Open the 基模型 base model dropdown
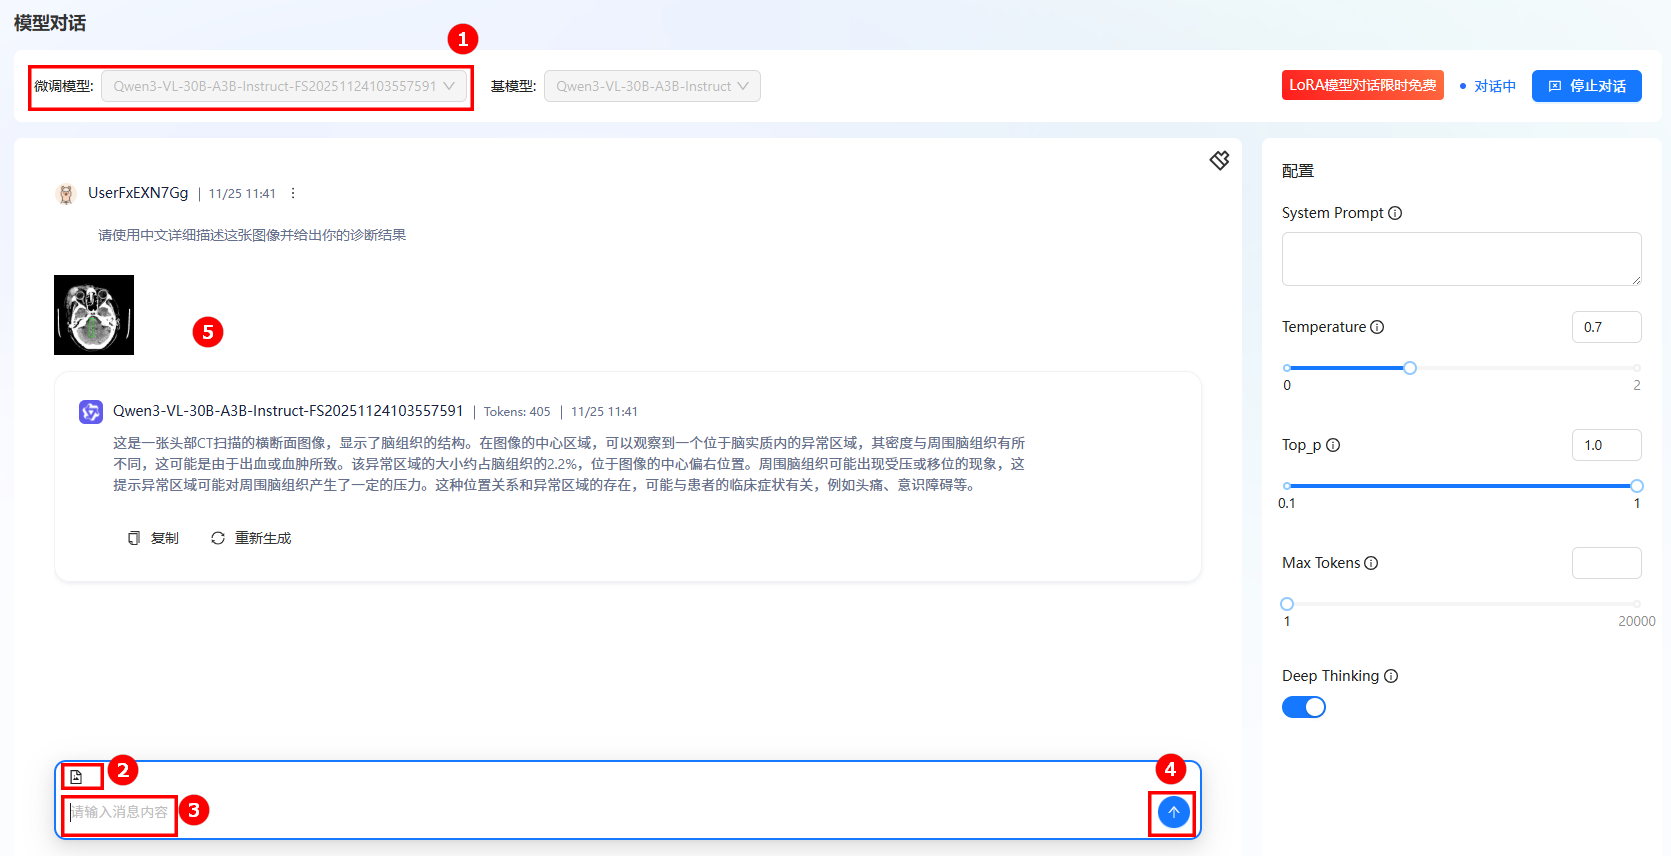 [x=651, y=86]
